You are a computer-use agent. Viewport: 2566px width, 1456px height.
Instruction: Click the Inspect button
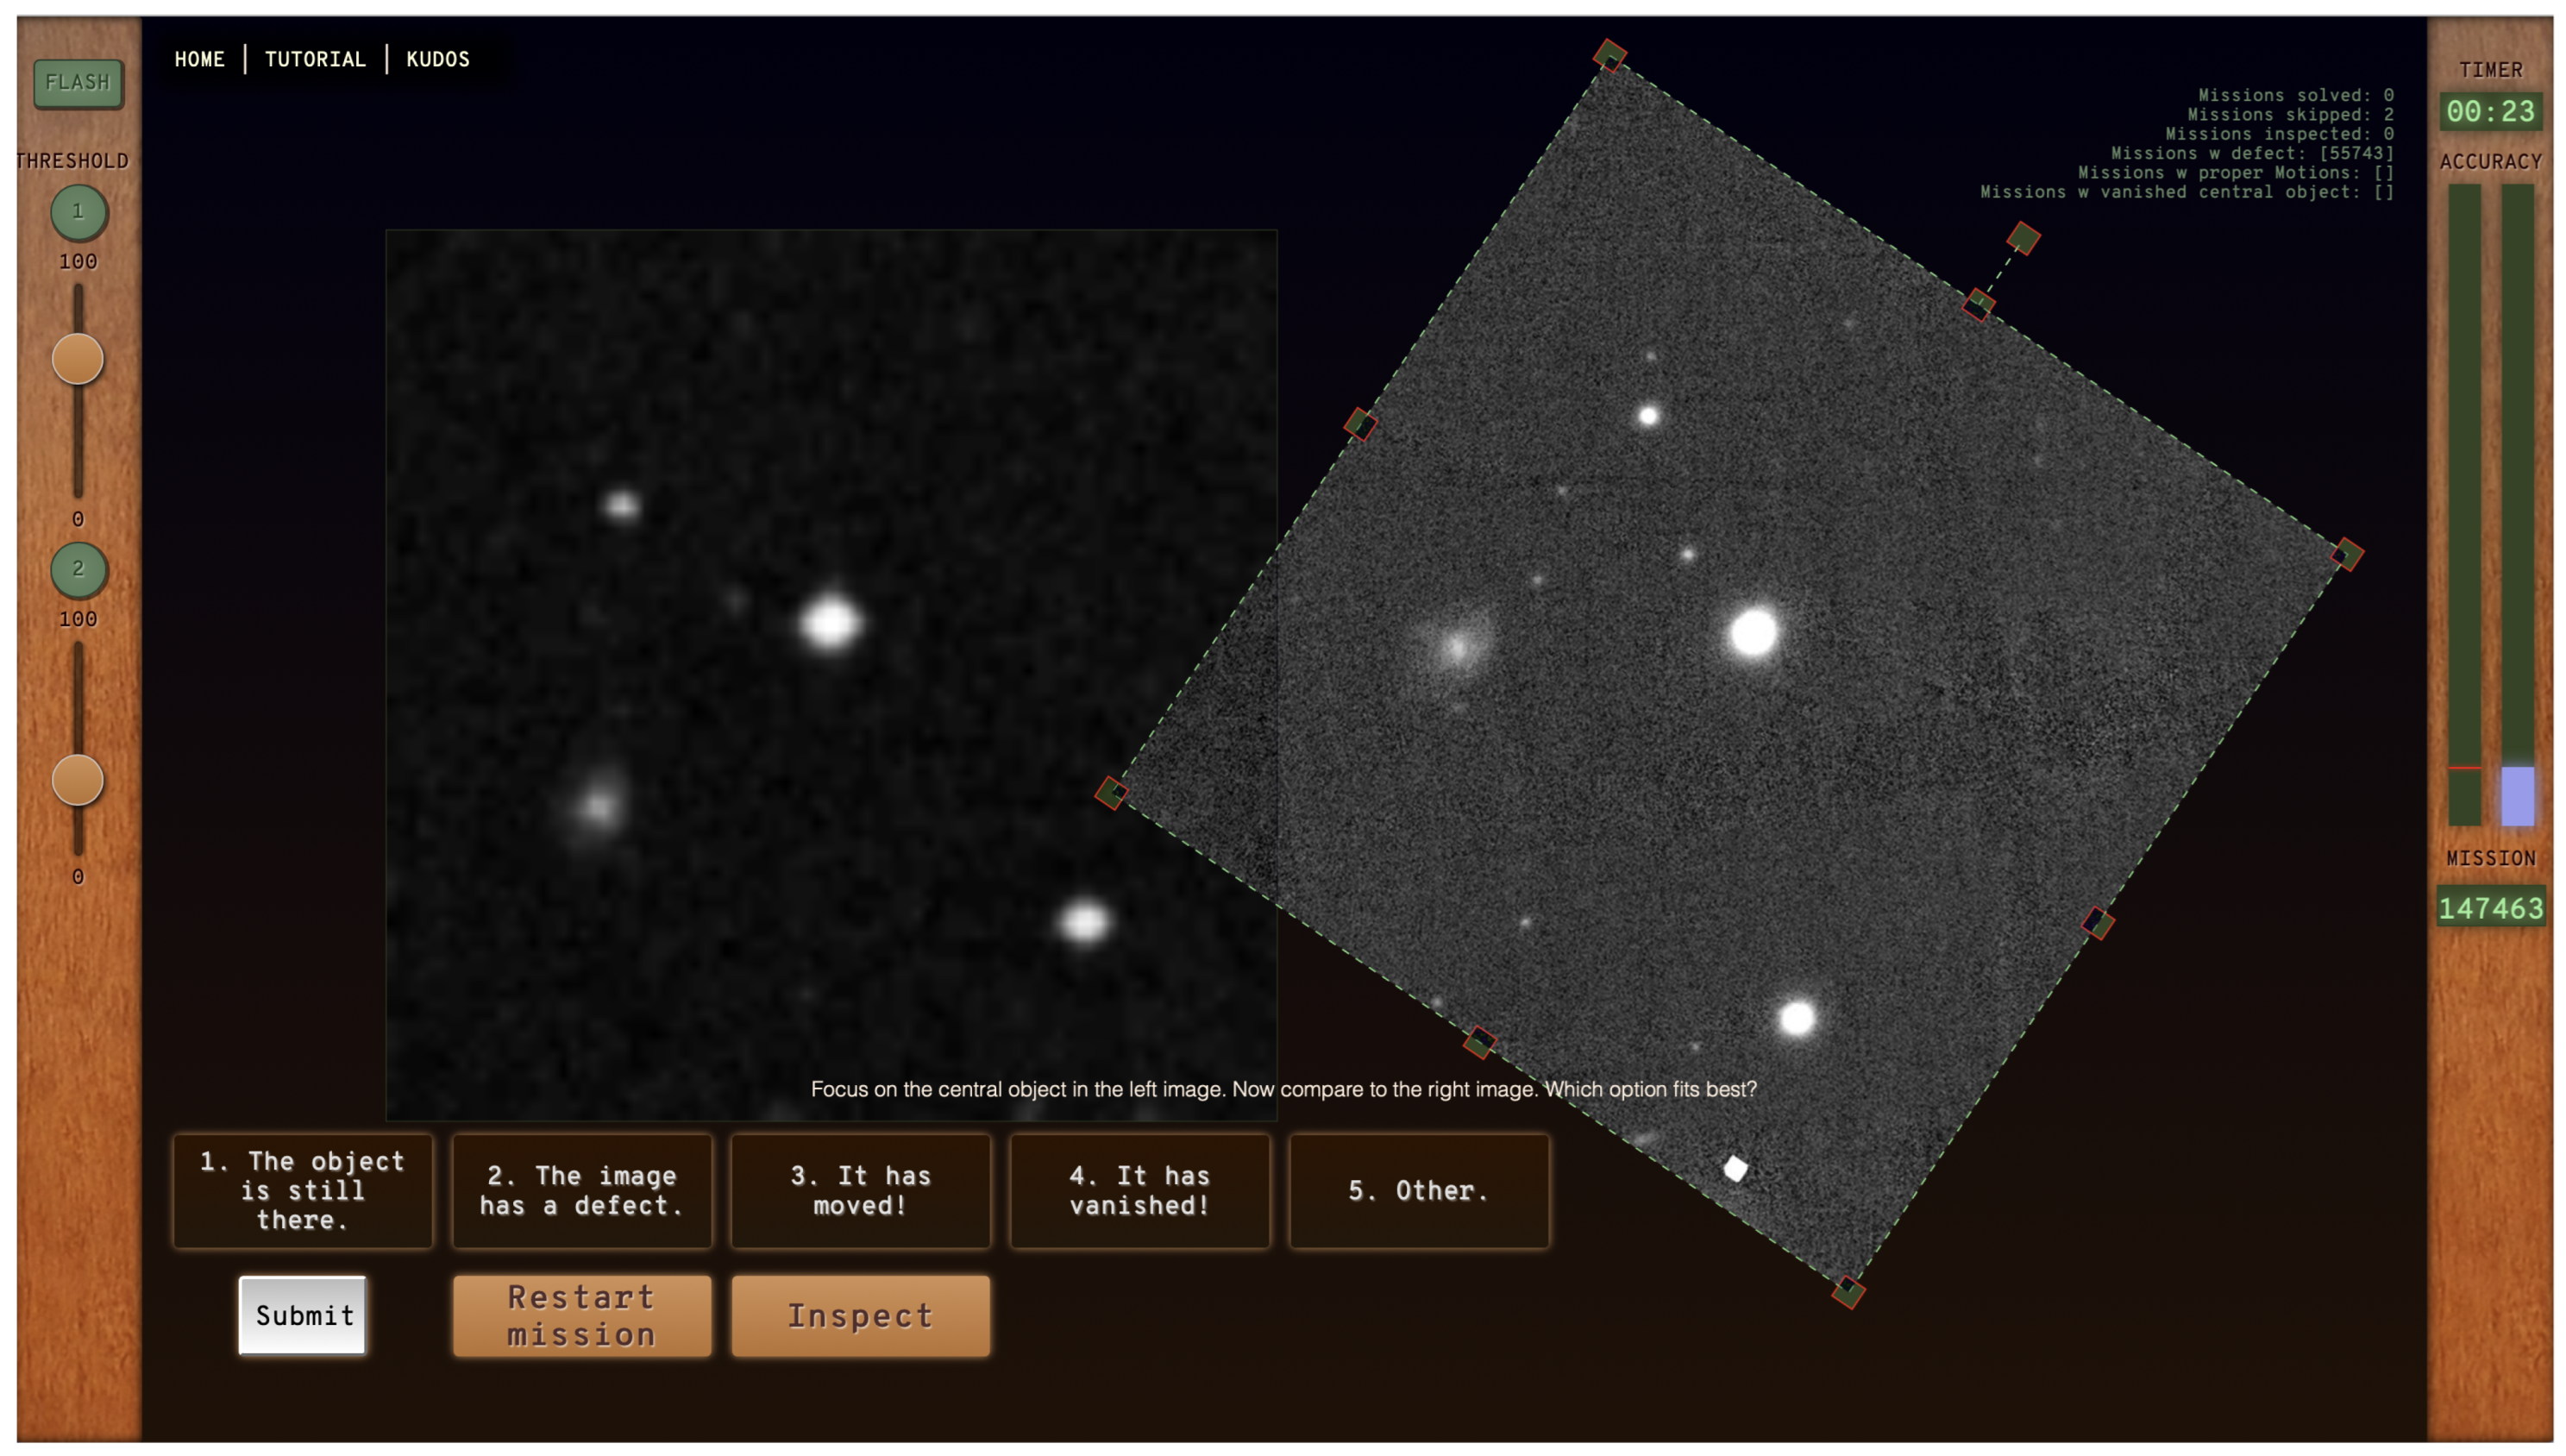860,1315
